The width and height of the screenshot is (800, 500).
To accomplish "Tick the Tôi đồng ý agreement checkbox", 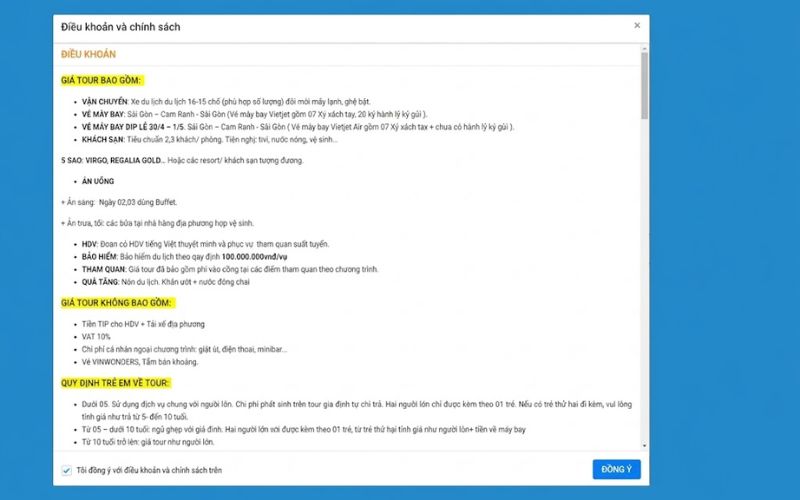I will coord(66,470).
